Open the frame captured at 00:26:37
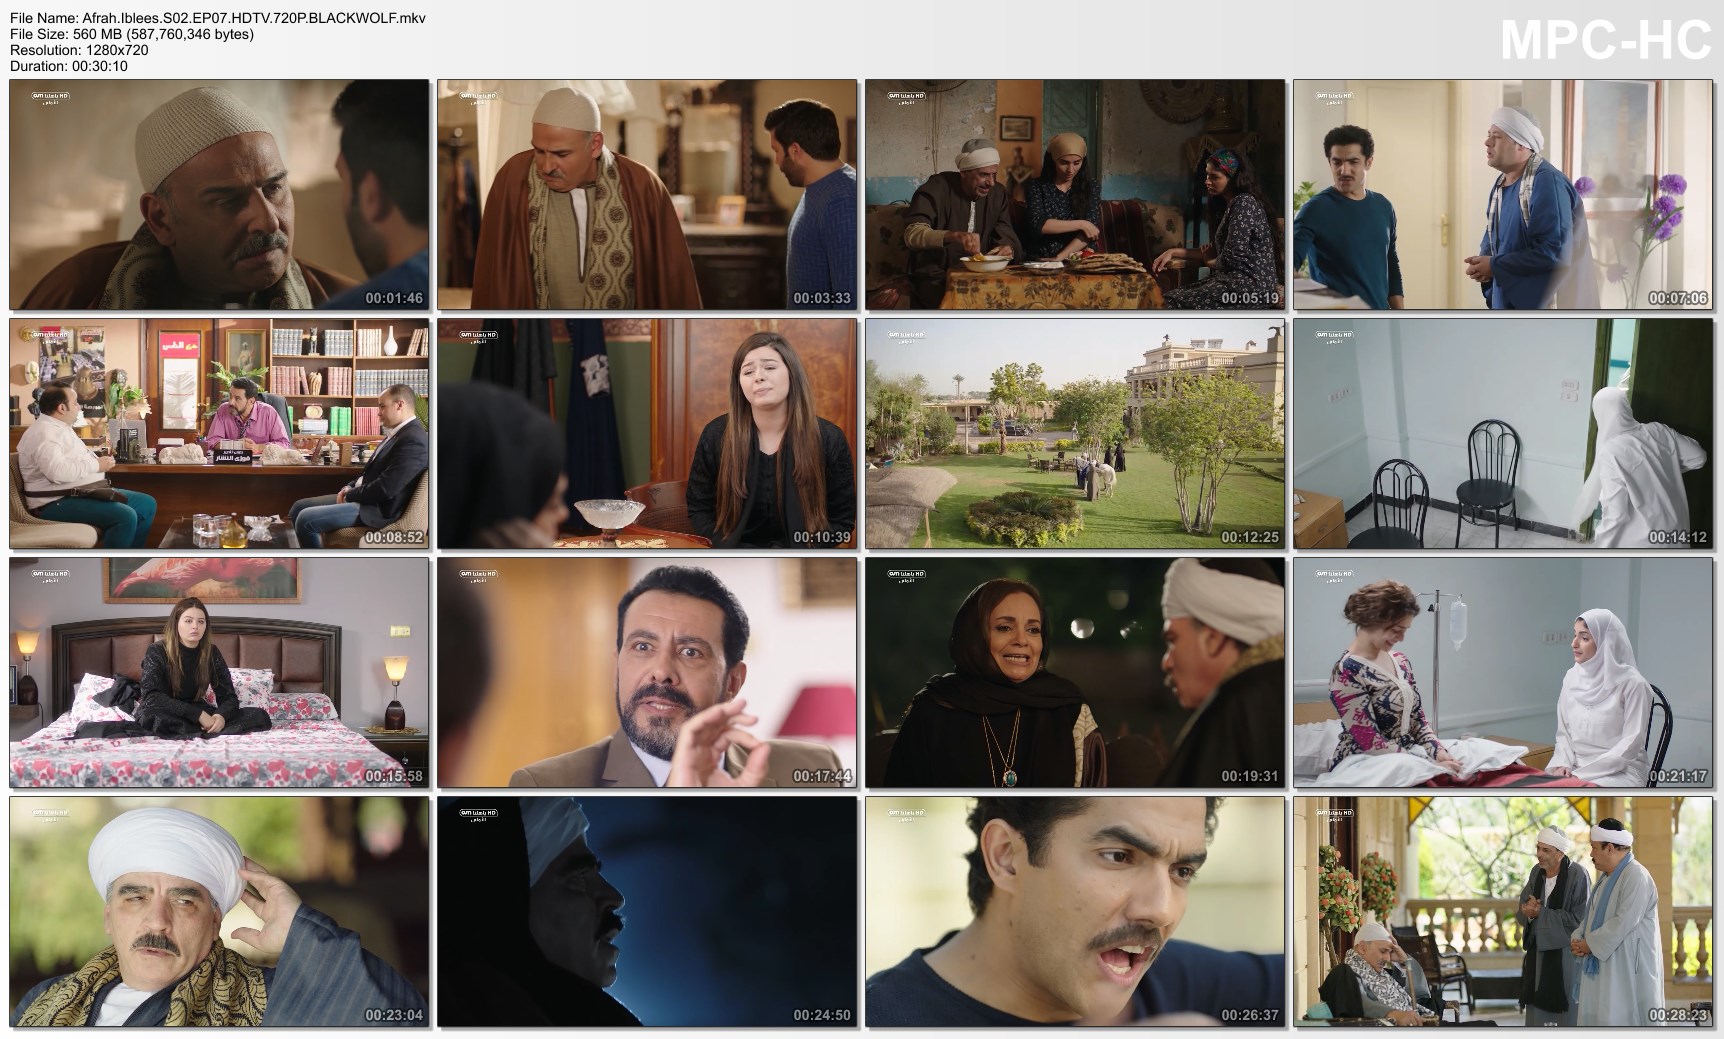 (1075, 912)
